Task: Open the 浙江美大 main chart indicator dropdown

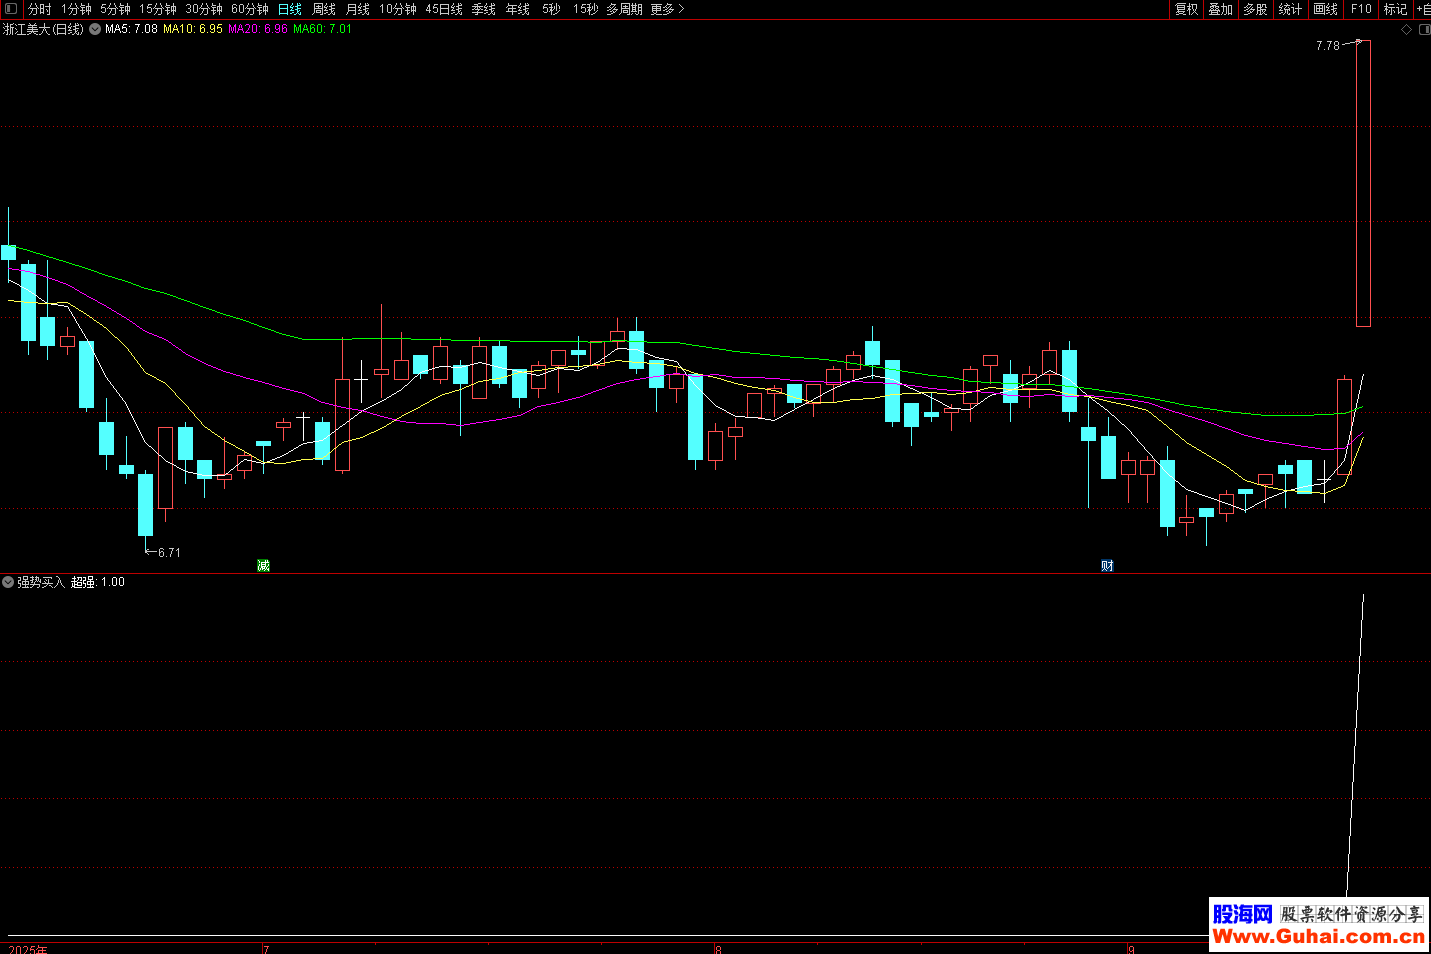Action: pyautogui.click(x=95, y=29)
